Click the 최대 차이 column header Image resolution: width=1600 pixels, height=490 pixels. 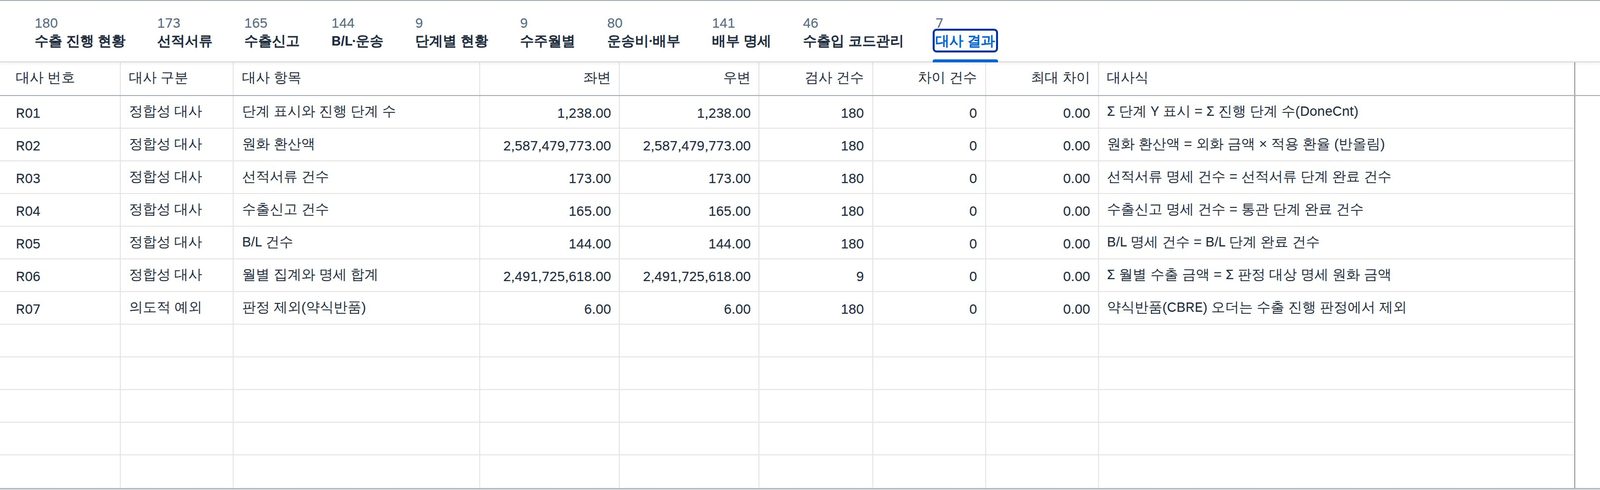point(1042,78)
